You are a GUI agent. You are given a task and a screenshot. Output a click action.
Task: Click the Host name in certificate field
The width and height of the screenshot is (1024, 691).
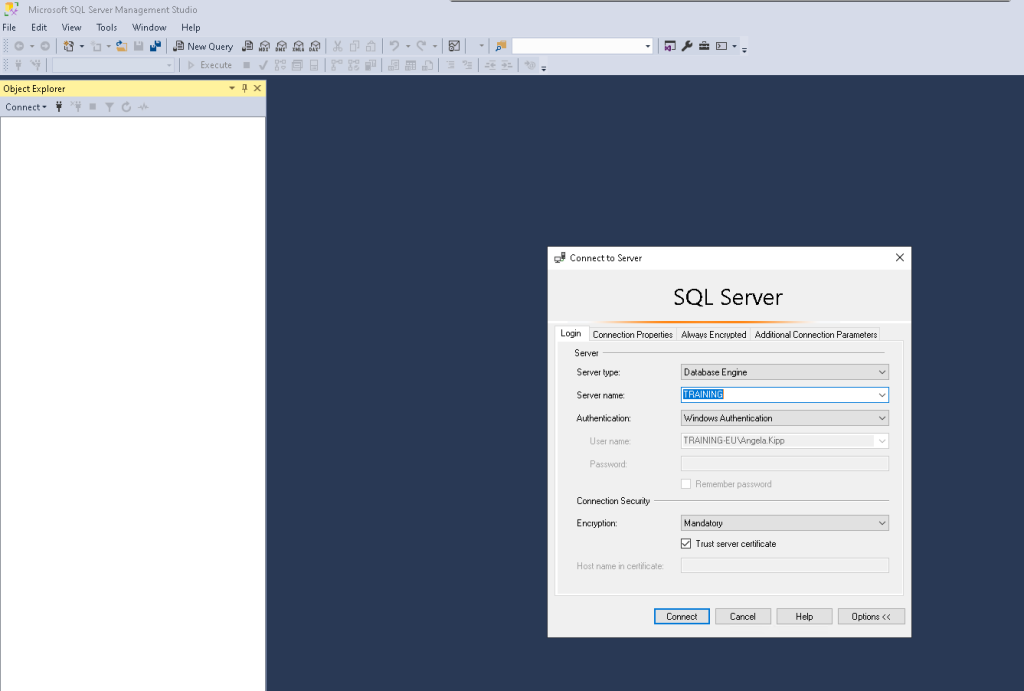coord(784,566)
